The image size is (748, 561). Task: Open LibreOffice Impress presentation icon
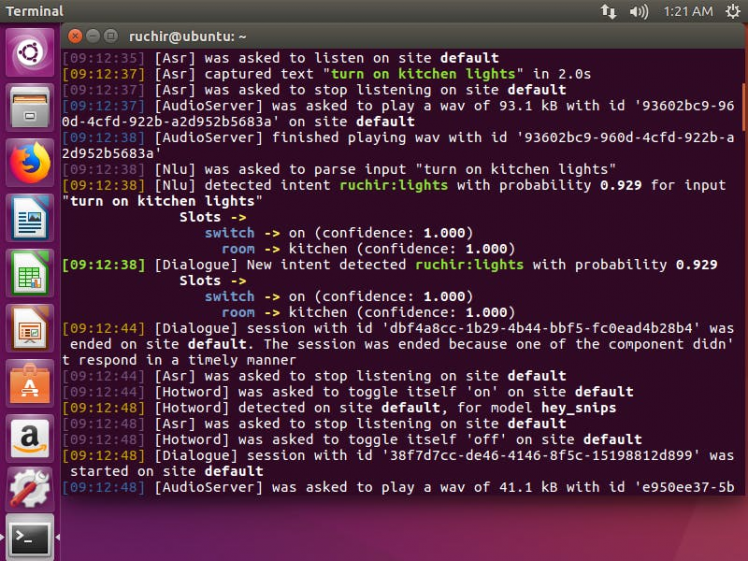[30, 328]
